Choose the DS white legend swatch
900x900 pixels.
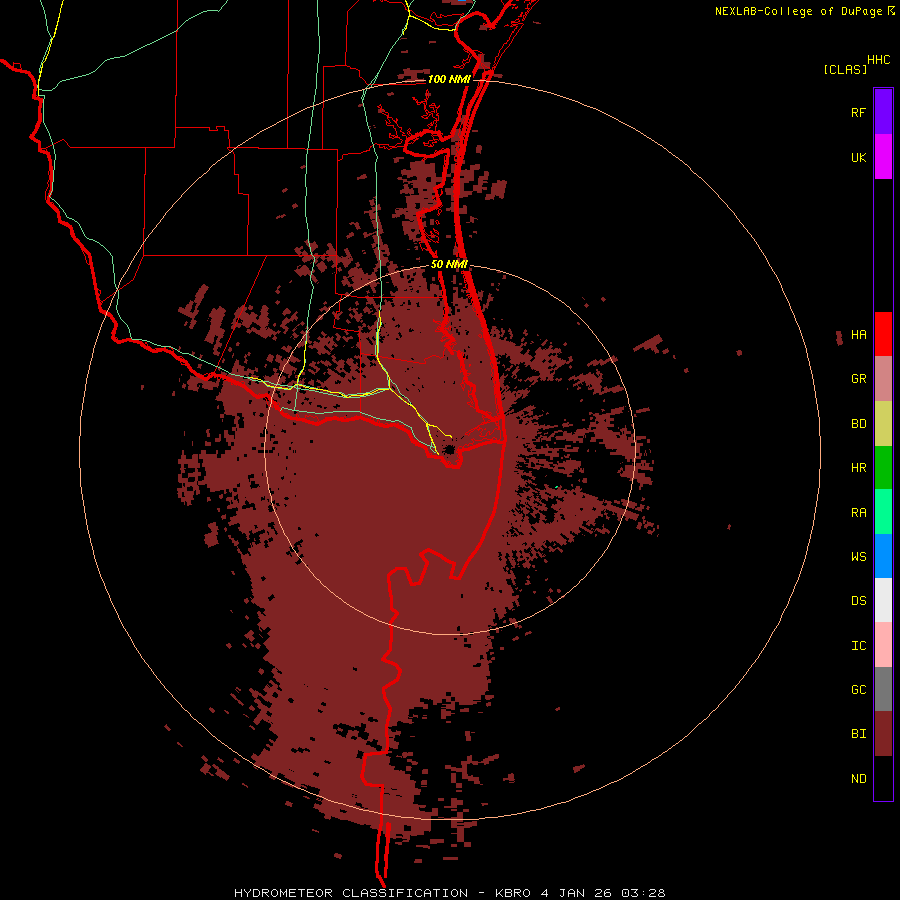(x=883, y=600)
